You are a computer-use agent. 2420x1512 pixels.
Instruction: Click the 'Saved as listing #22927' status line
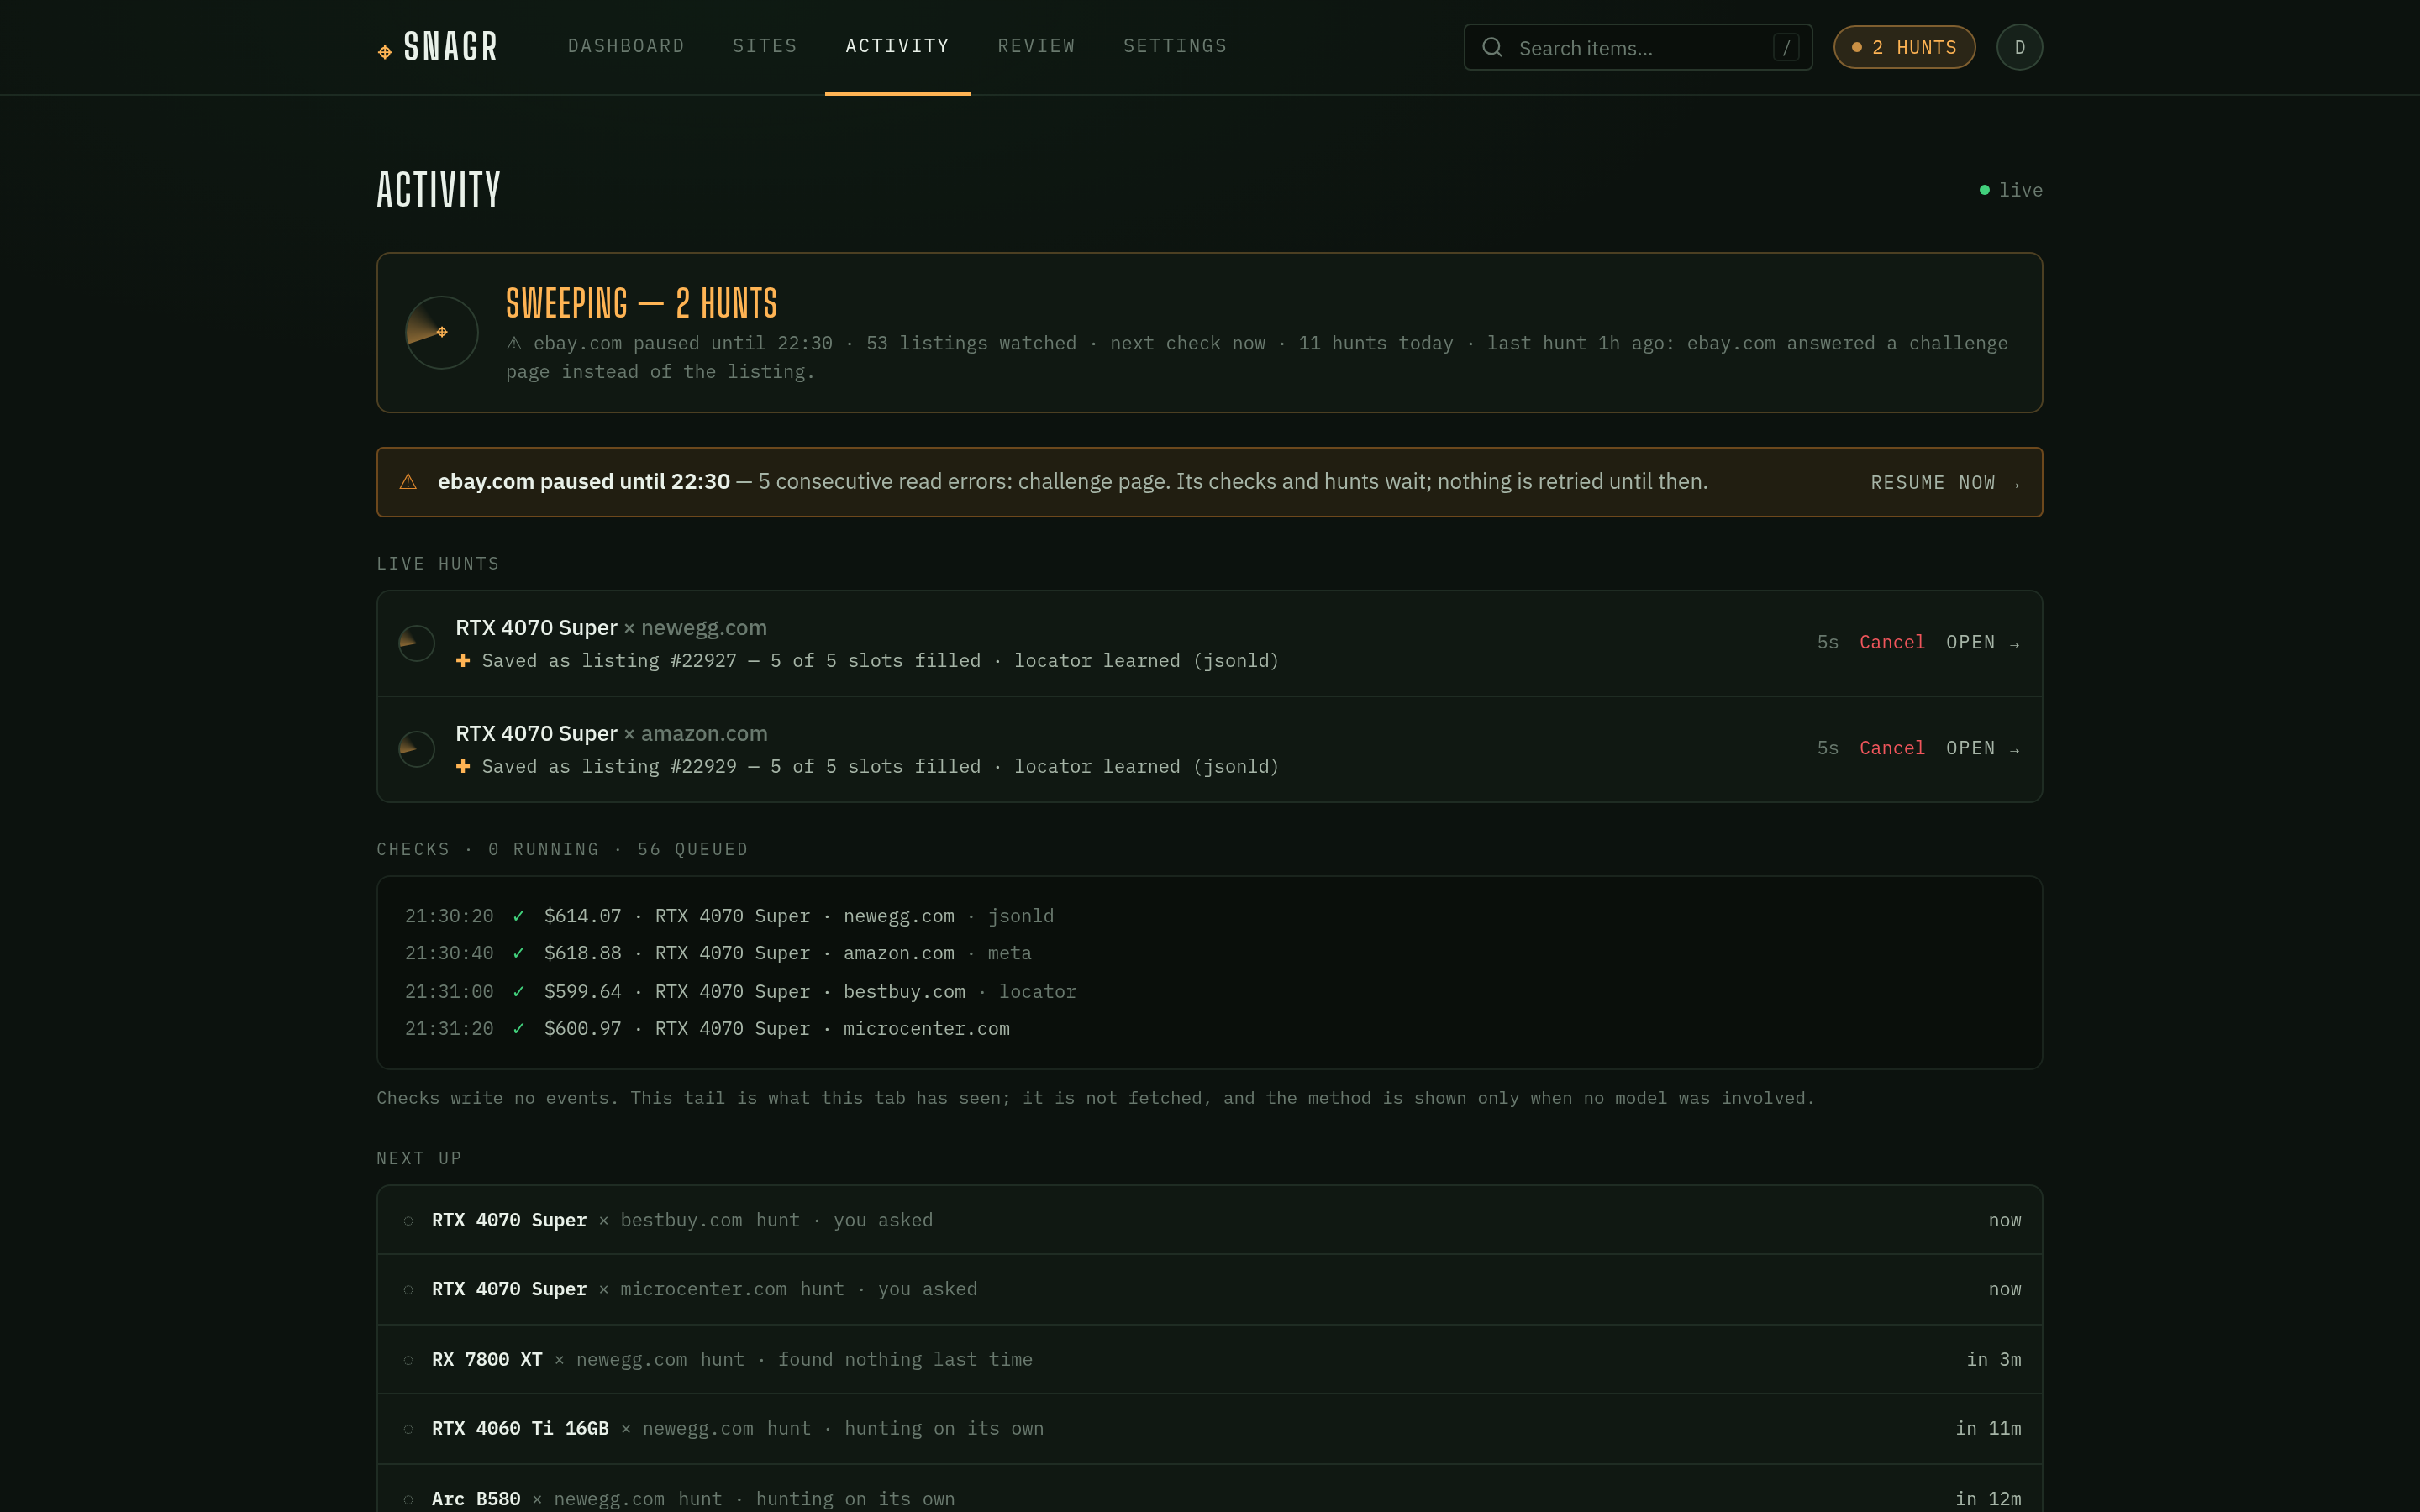coord(880,660)
